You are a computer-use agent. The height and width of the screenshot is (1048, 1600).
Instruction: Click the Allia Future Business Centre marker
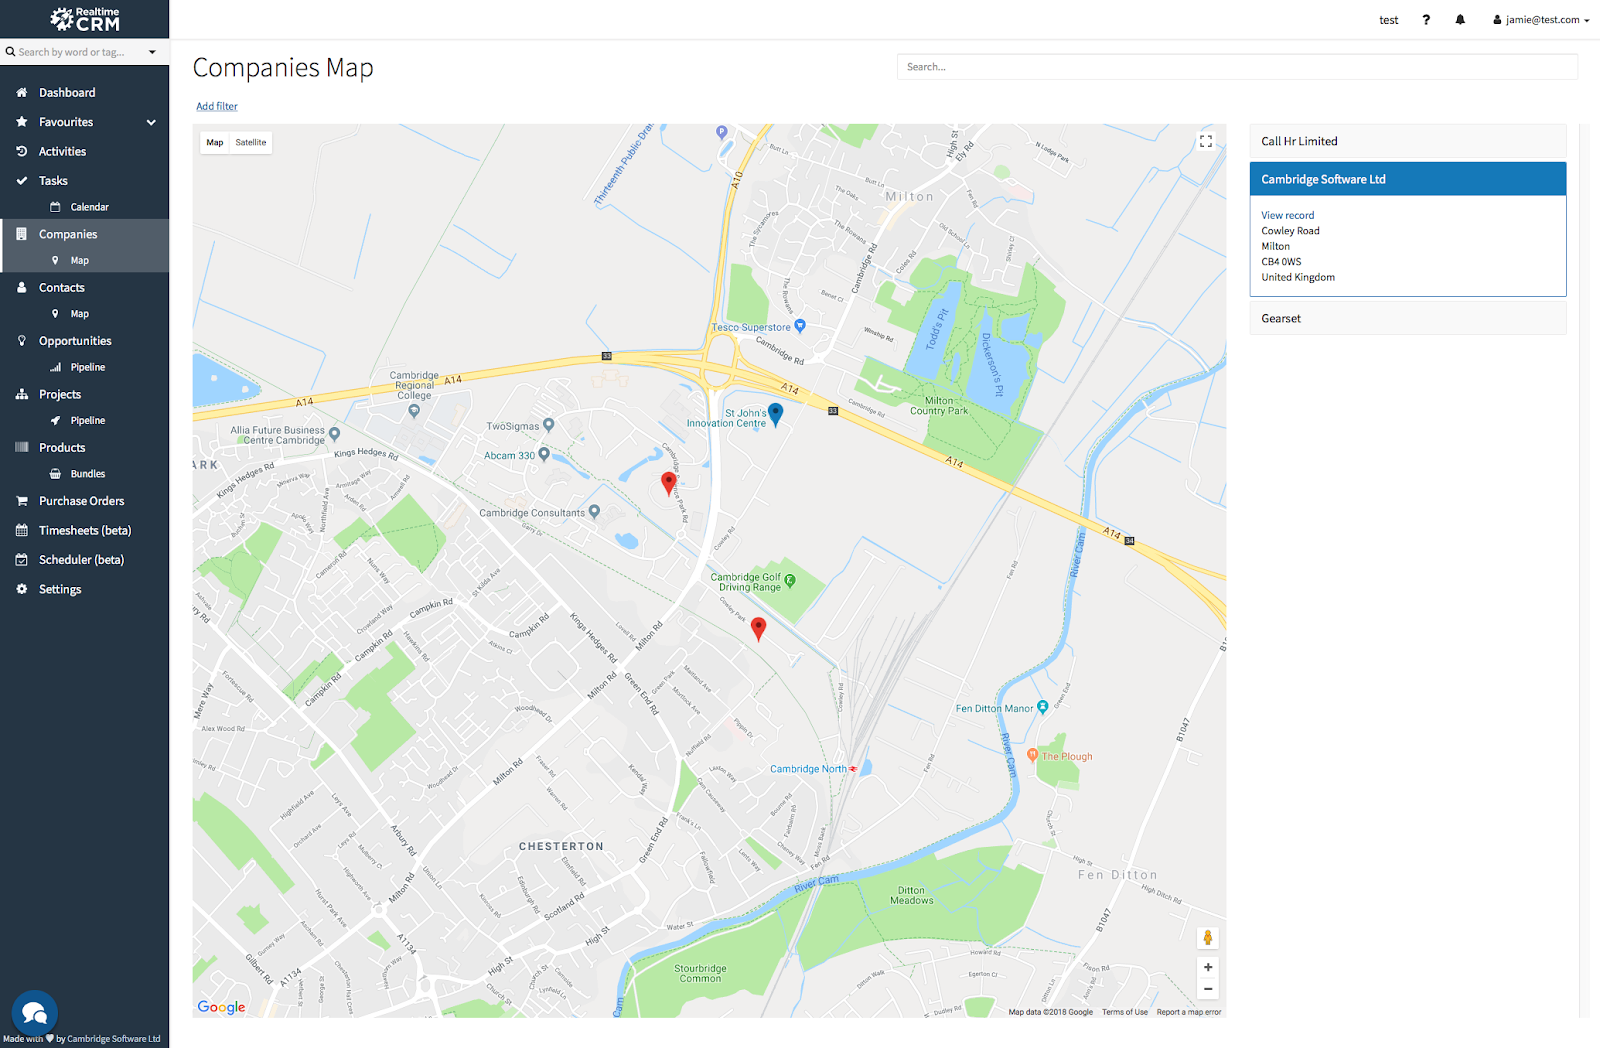(x=335, y=434)
